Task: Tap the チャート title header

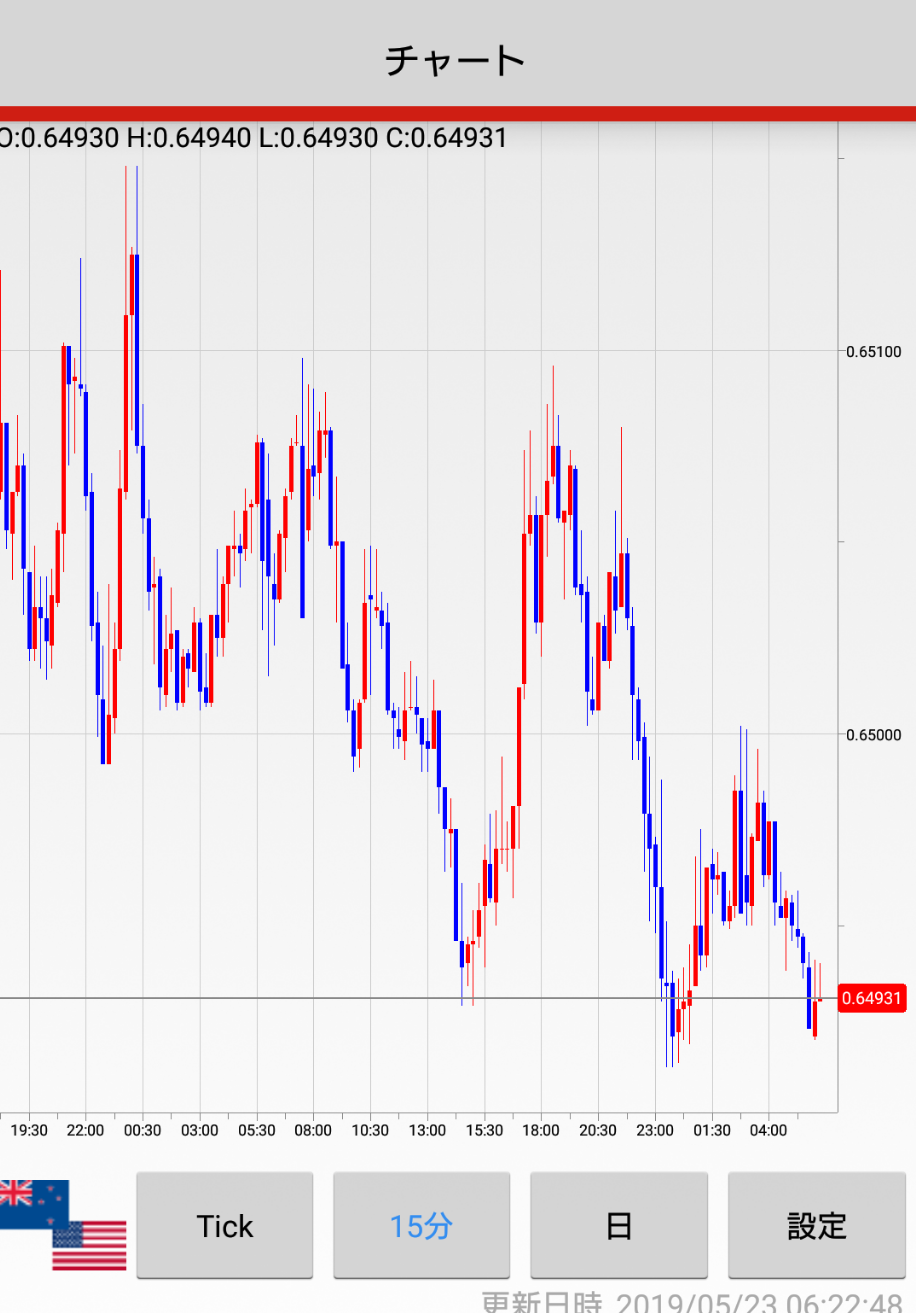Action: pos(456,60)
